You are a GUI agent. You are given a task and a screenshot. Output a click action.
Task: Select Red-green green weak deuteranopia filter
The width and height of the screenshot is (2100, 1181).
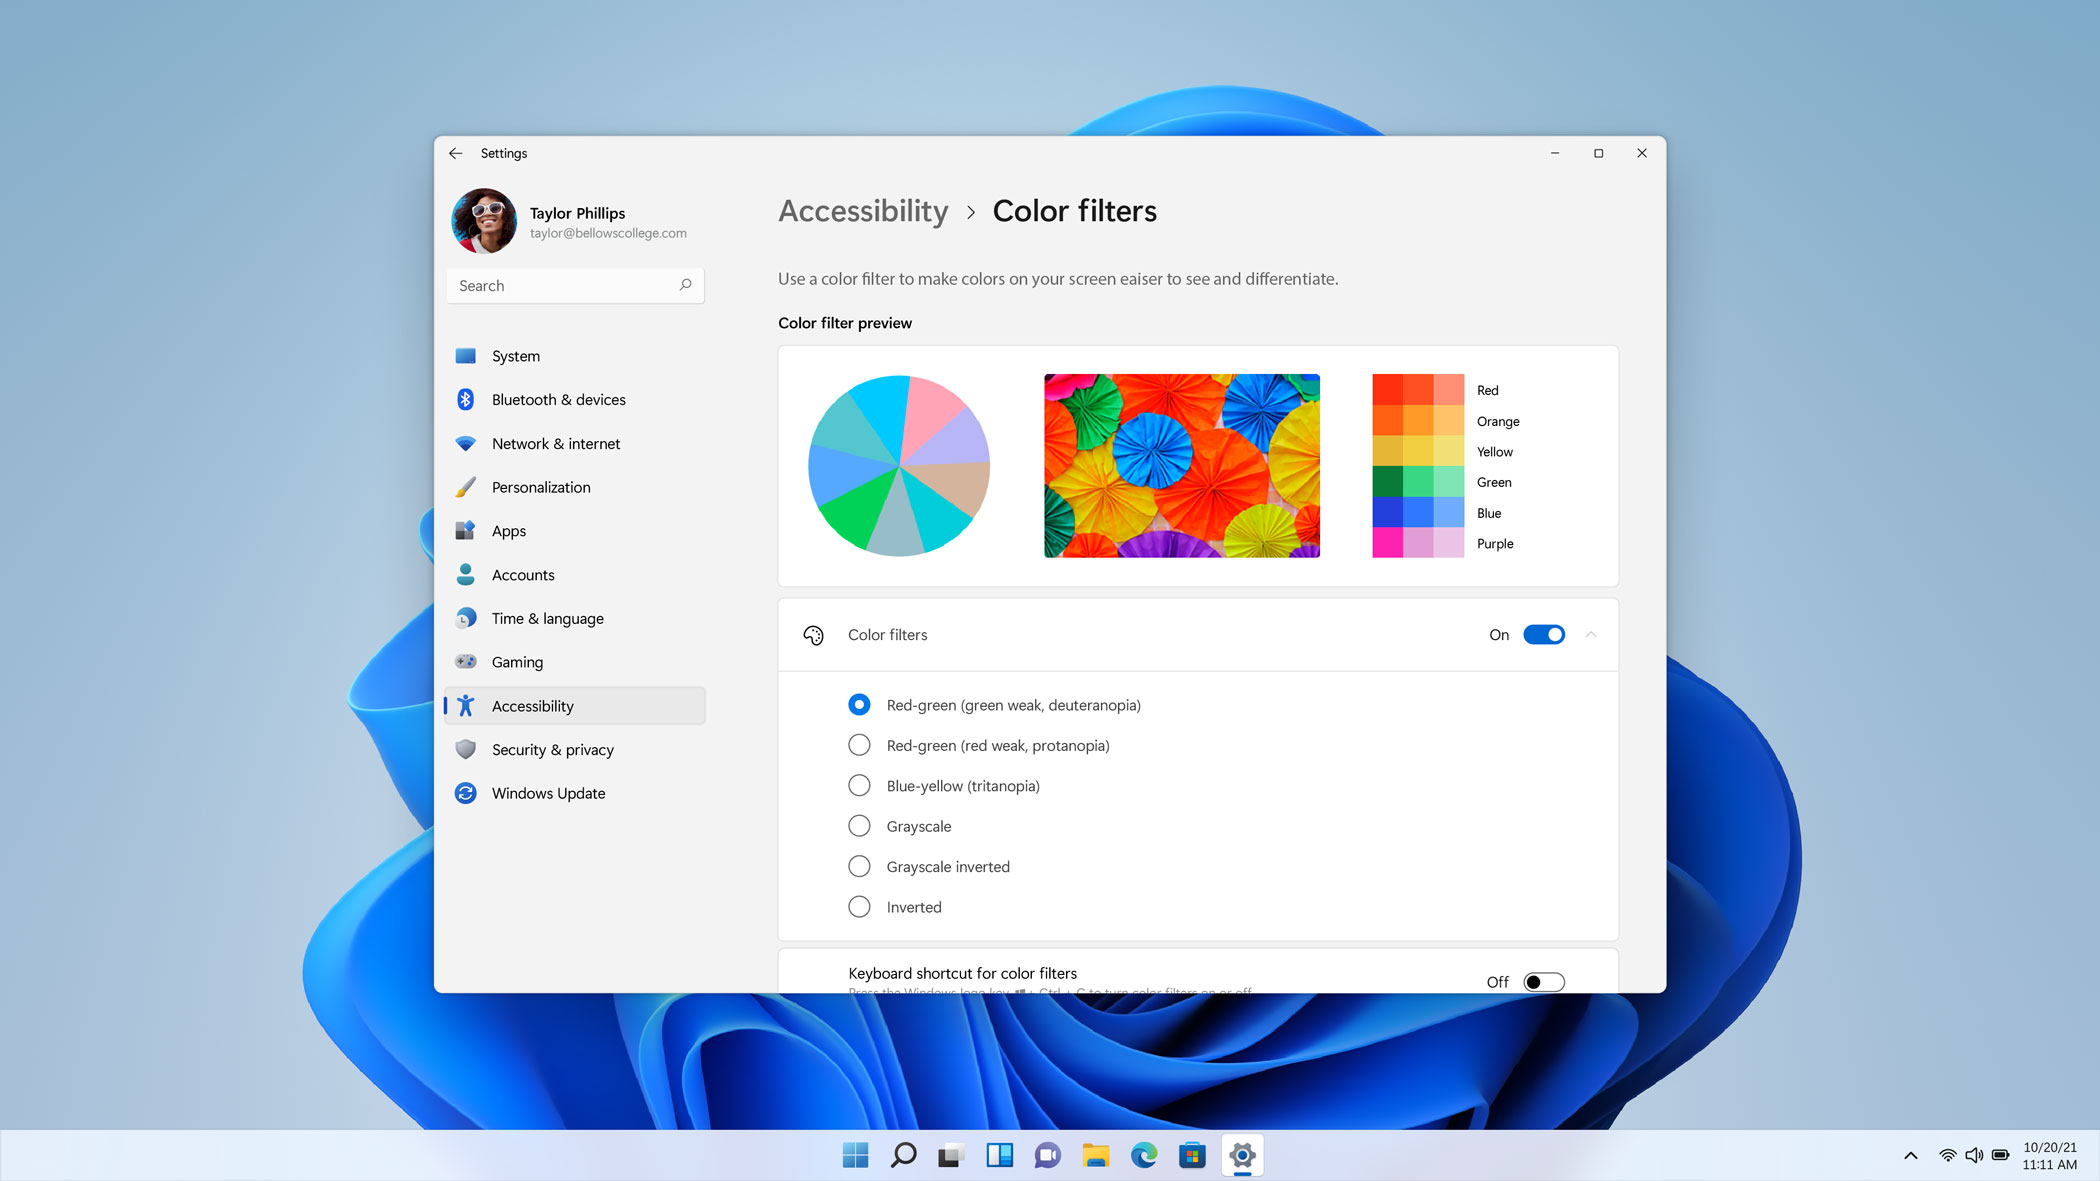tap(860, 705)
